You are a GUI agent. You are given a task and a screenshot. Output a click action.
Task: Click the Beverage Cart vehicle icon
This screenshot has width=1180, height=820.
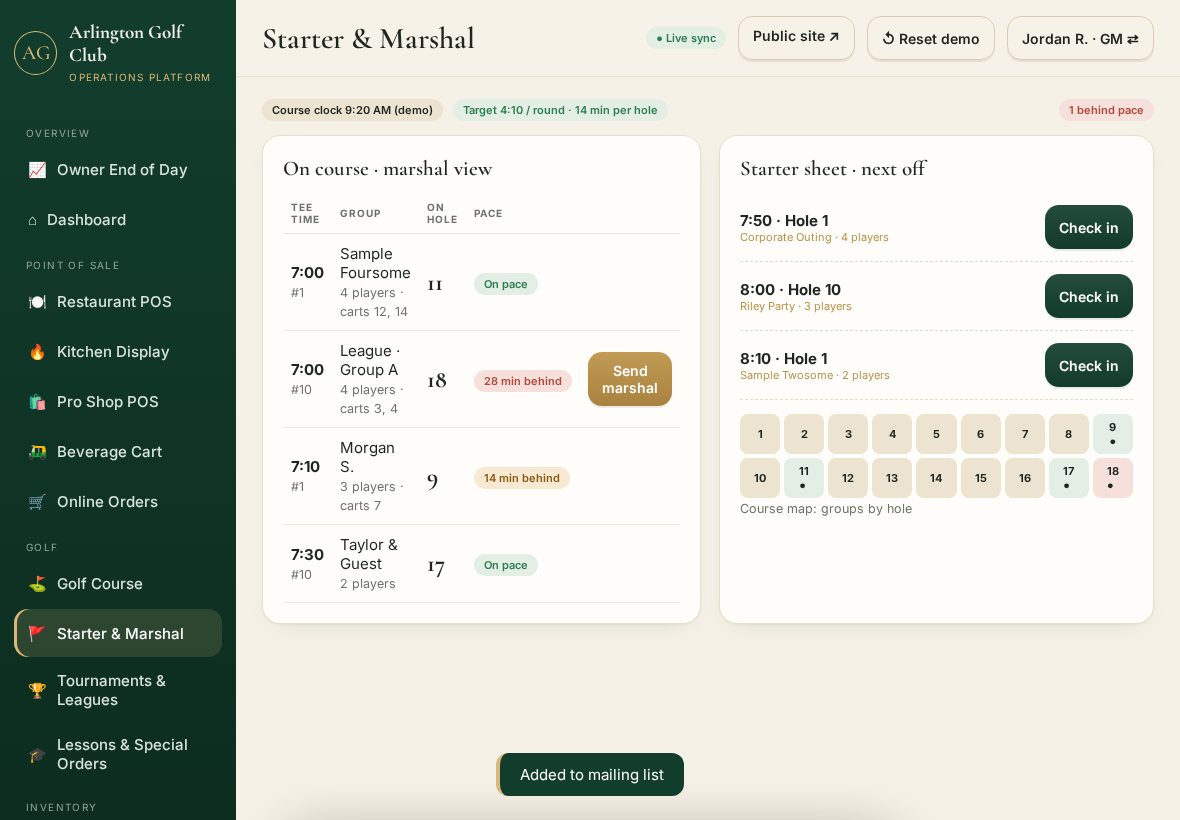[37, 452]
